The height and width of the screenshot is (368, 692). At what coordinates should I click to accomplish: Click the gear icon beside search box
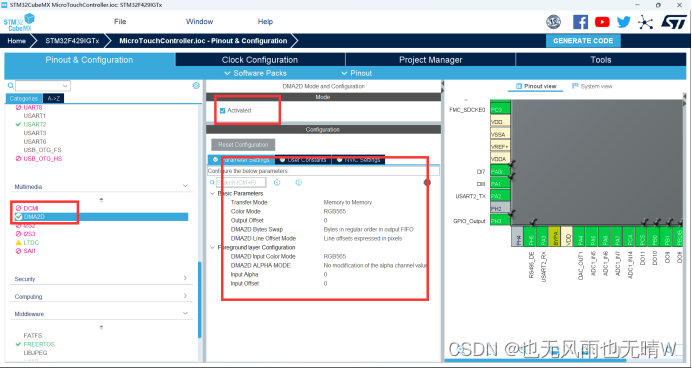tap(196, 86)
